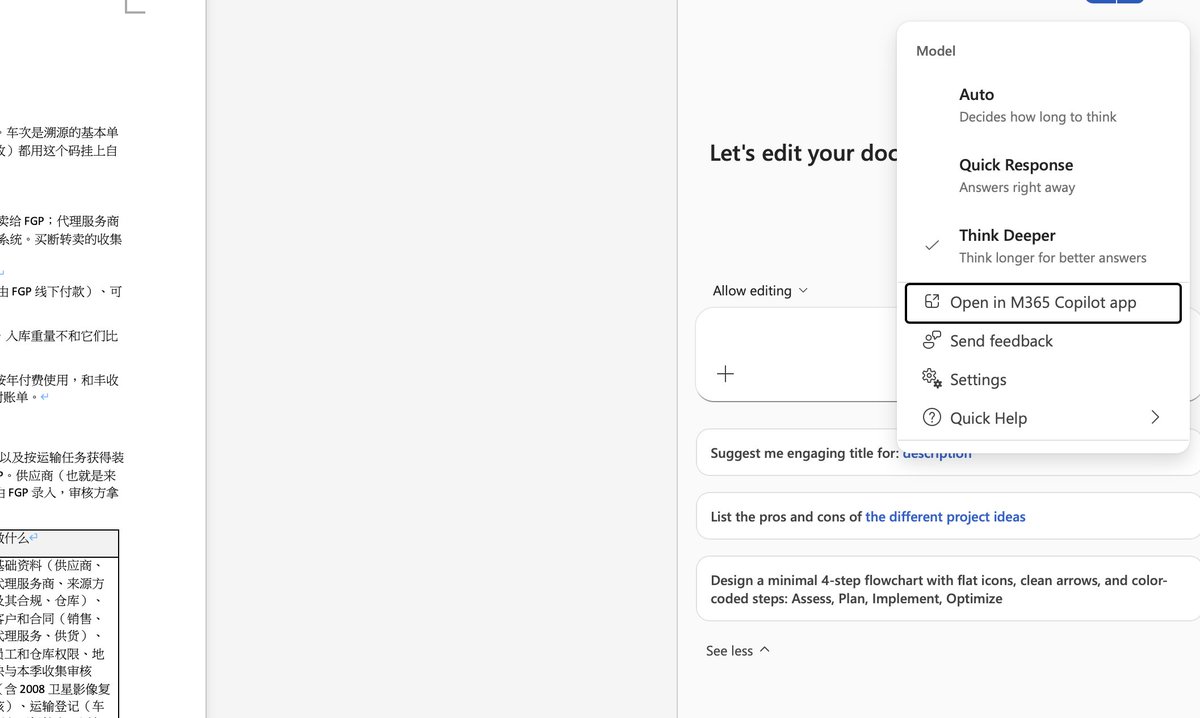Screen dimensions: 1200x718
Task: Click the 'Model' menu section label
Action: [936, 51]
